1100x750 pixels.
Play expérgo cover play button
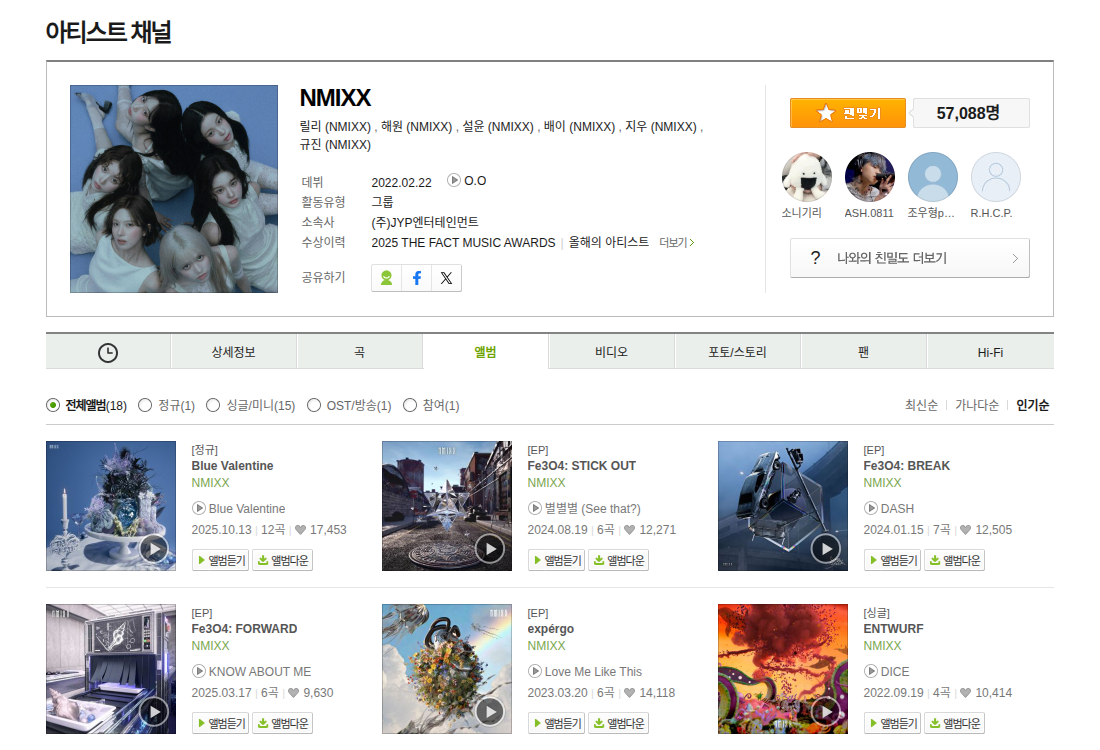pos(490,711)
